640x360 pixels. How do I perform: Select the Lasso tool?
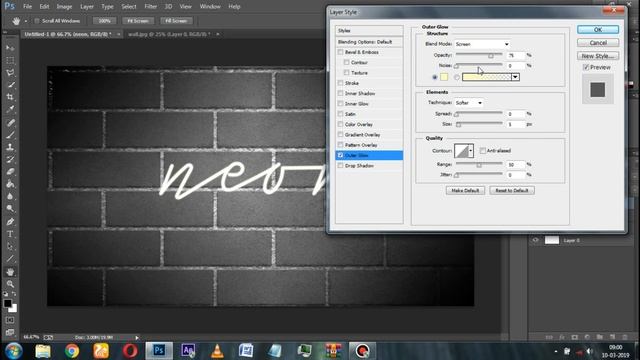[10, 73]
